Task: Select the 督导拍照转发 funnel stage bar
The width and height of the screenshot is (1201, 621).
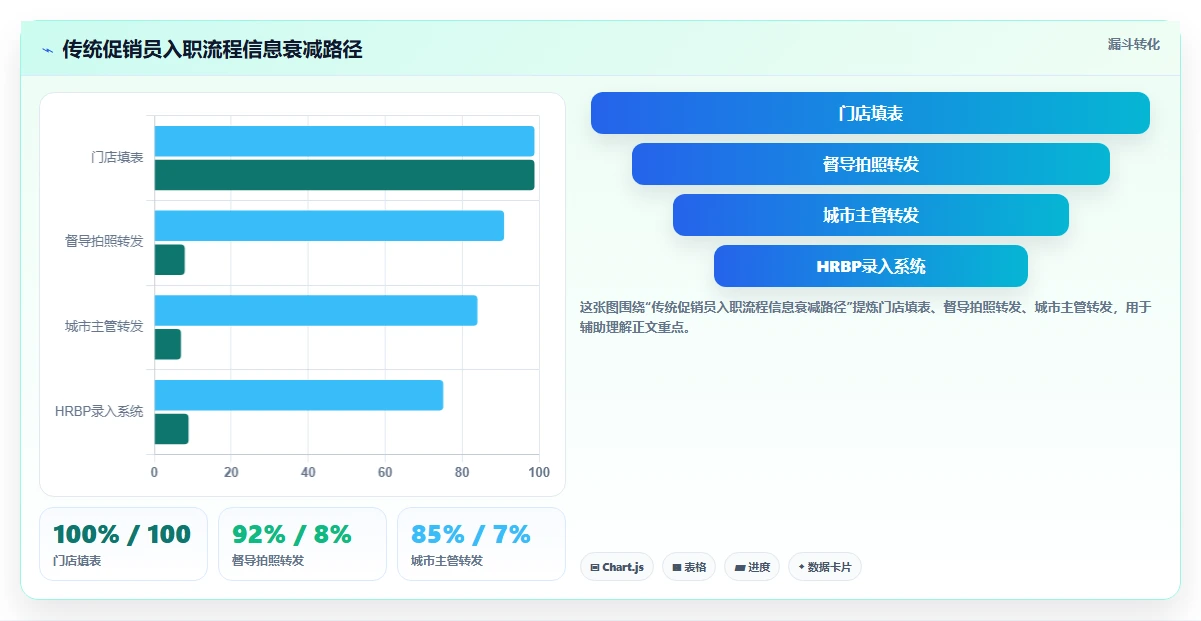Action: 870,164
